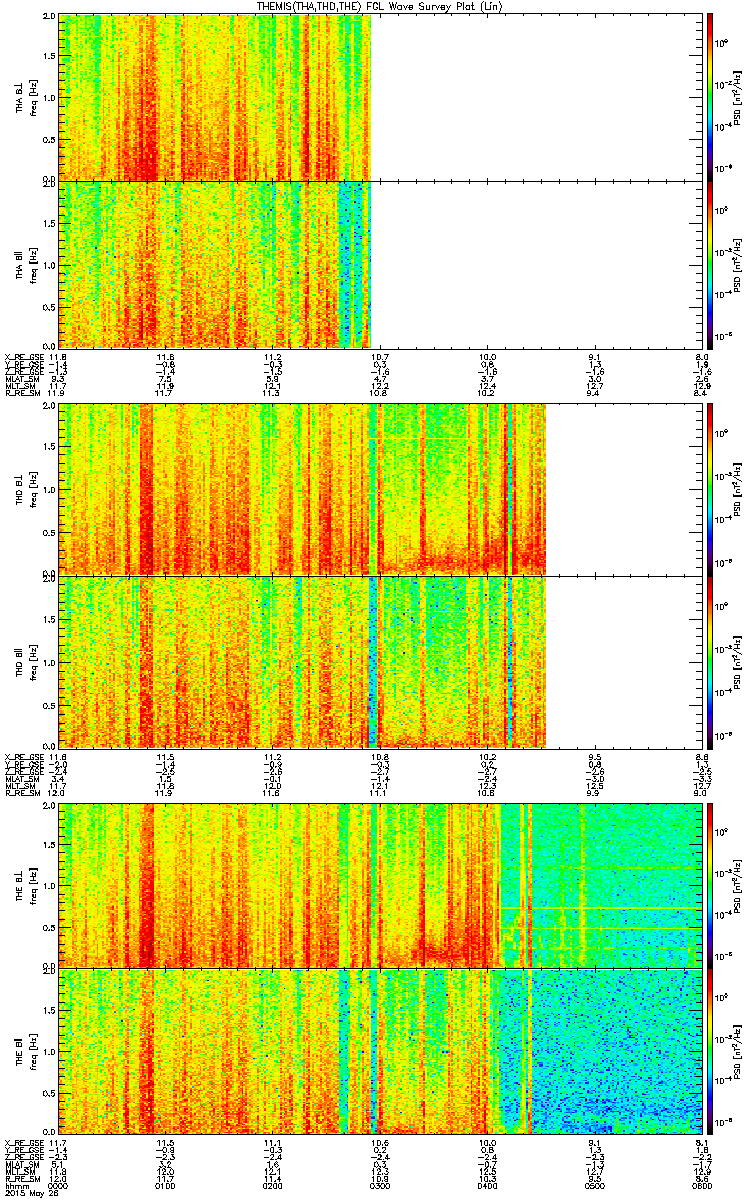
Task: Click the 0000 time tick label
Action: point(59,1186)
